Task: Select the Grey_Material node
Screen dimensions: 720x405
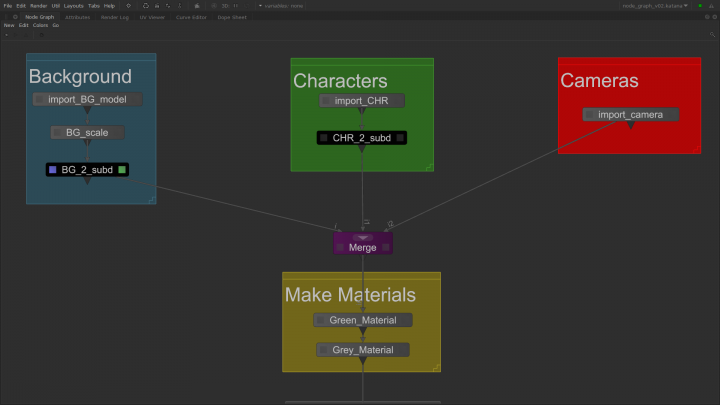Action: [x=363, y=351]
